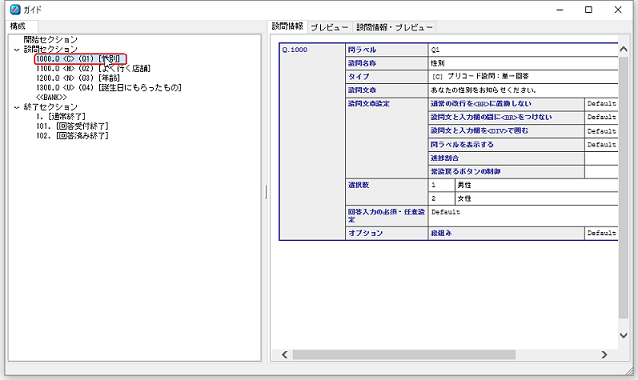Click the 設問文章 header cell
This screenshot has height=380, width=638.
coord(387,90)
